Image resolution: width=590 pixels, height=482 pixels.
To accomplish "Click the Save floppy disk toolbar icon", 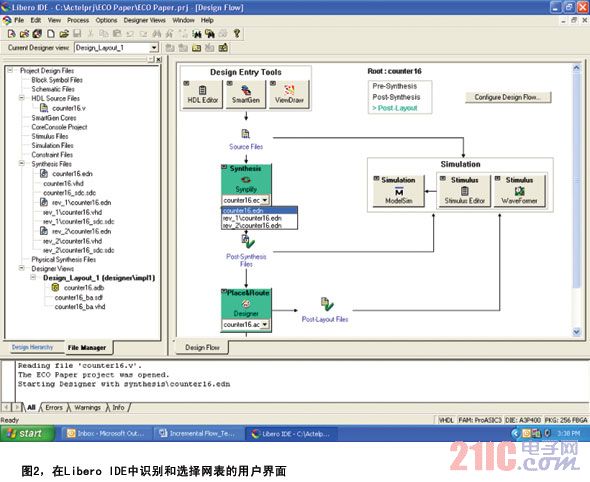I will (x=77, y=34).
